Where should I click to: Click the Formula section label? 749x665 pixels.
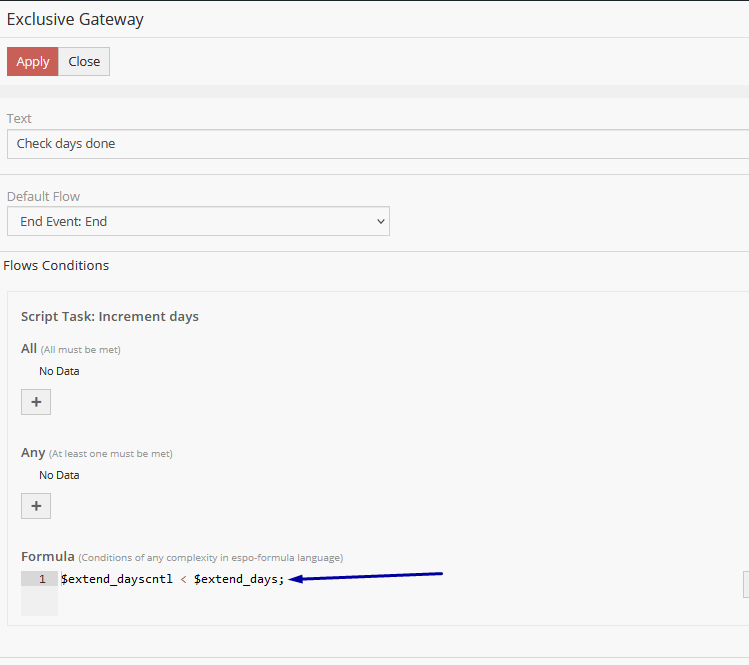click(x=48, y=556)
